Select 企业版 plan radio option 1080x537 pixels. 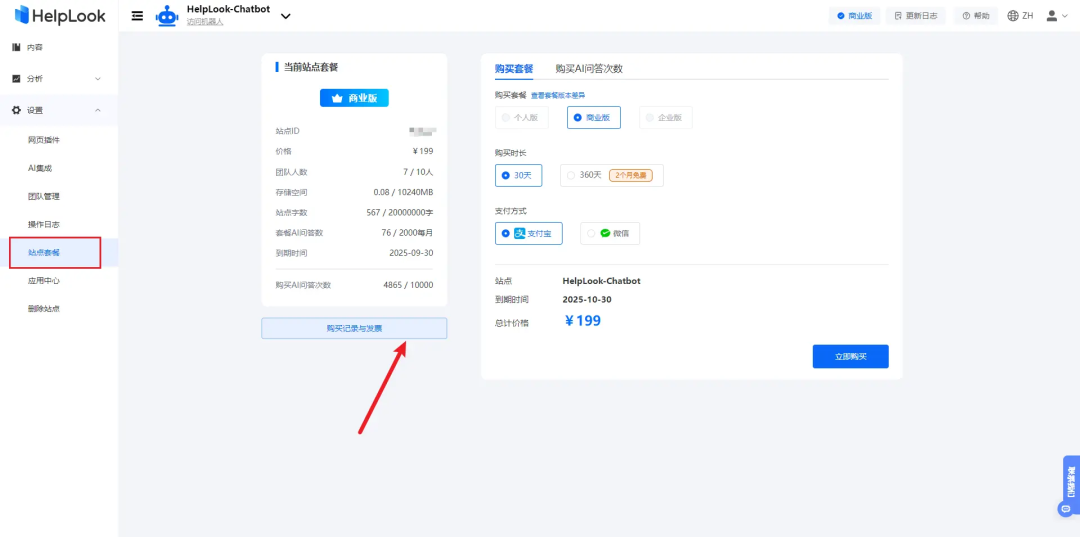pos(665,118)
